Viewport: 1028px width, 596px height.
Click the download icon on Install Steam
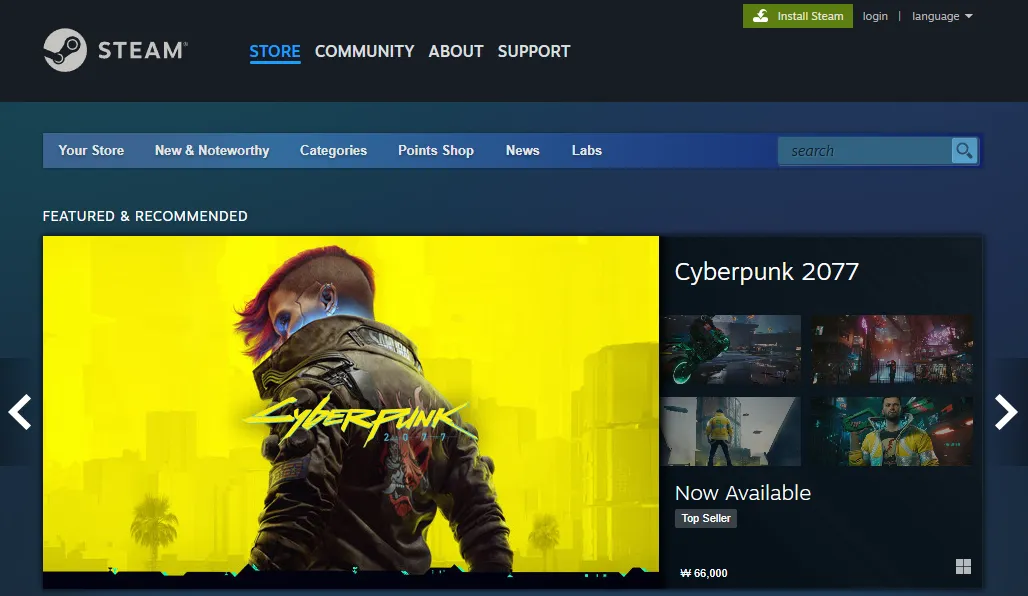[761, 16]
